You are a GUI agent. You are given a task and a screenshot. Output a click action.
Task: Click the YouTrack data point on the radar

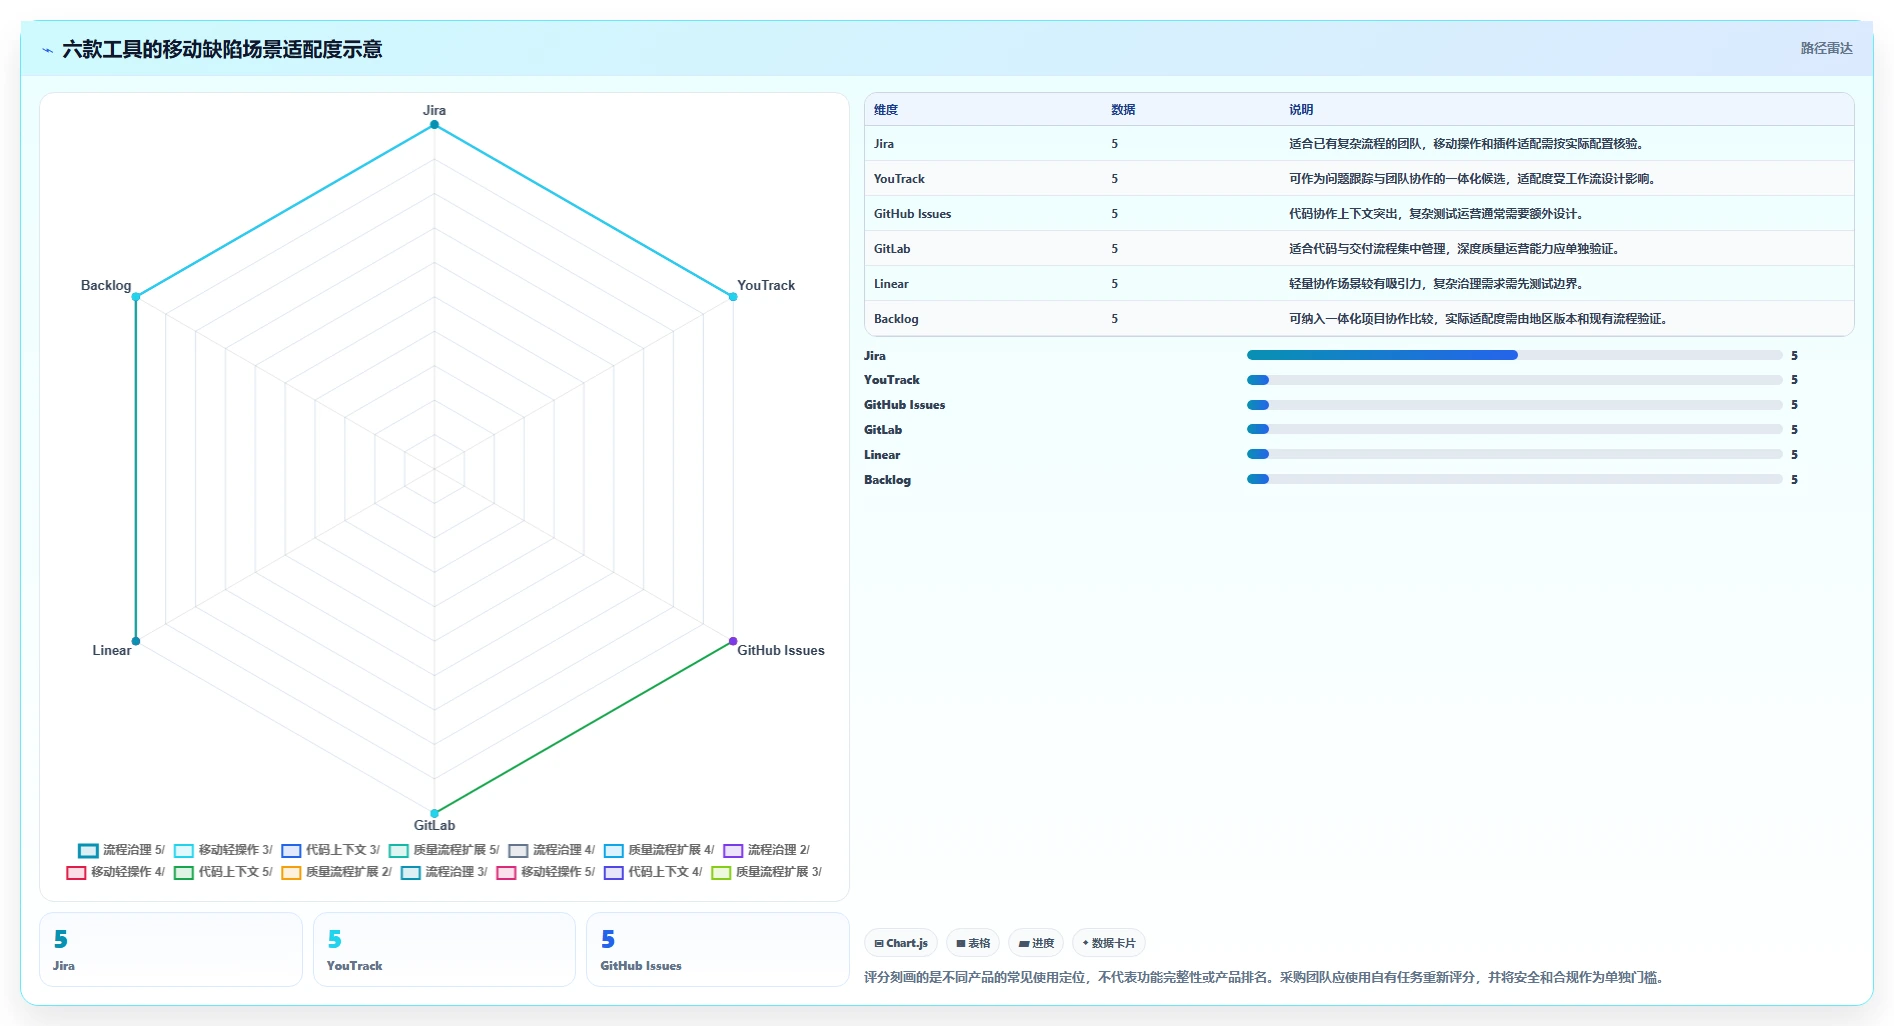pos(733,297)
